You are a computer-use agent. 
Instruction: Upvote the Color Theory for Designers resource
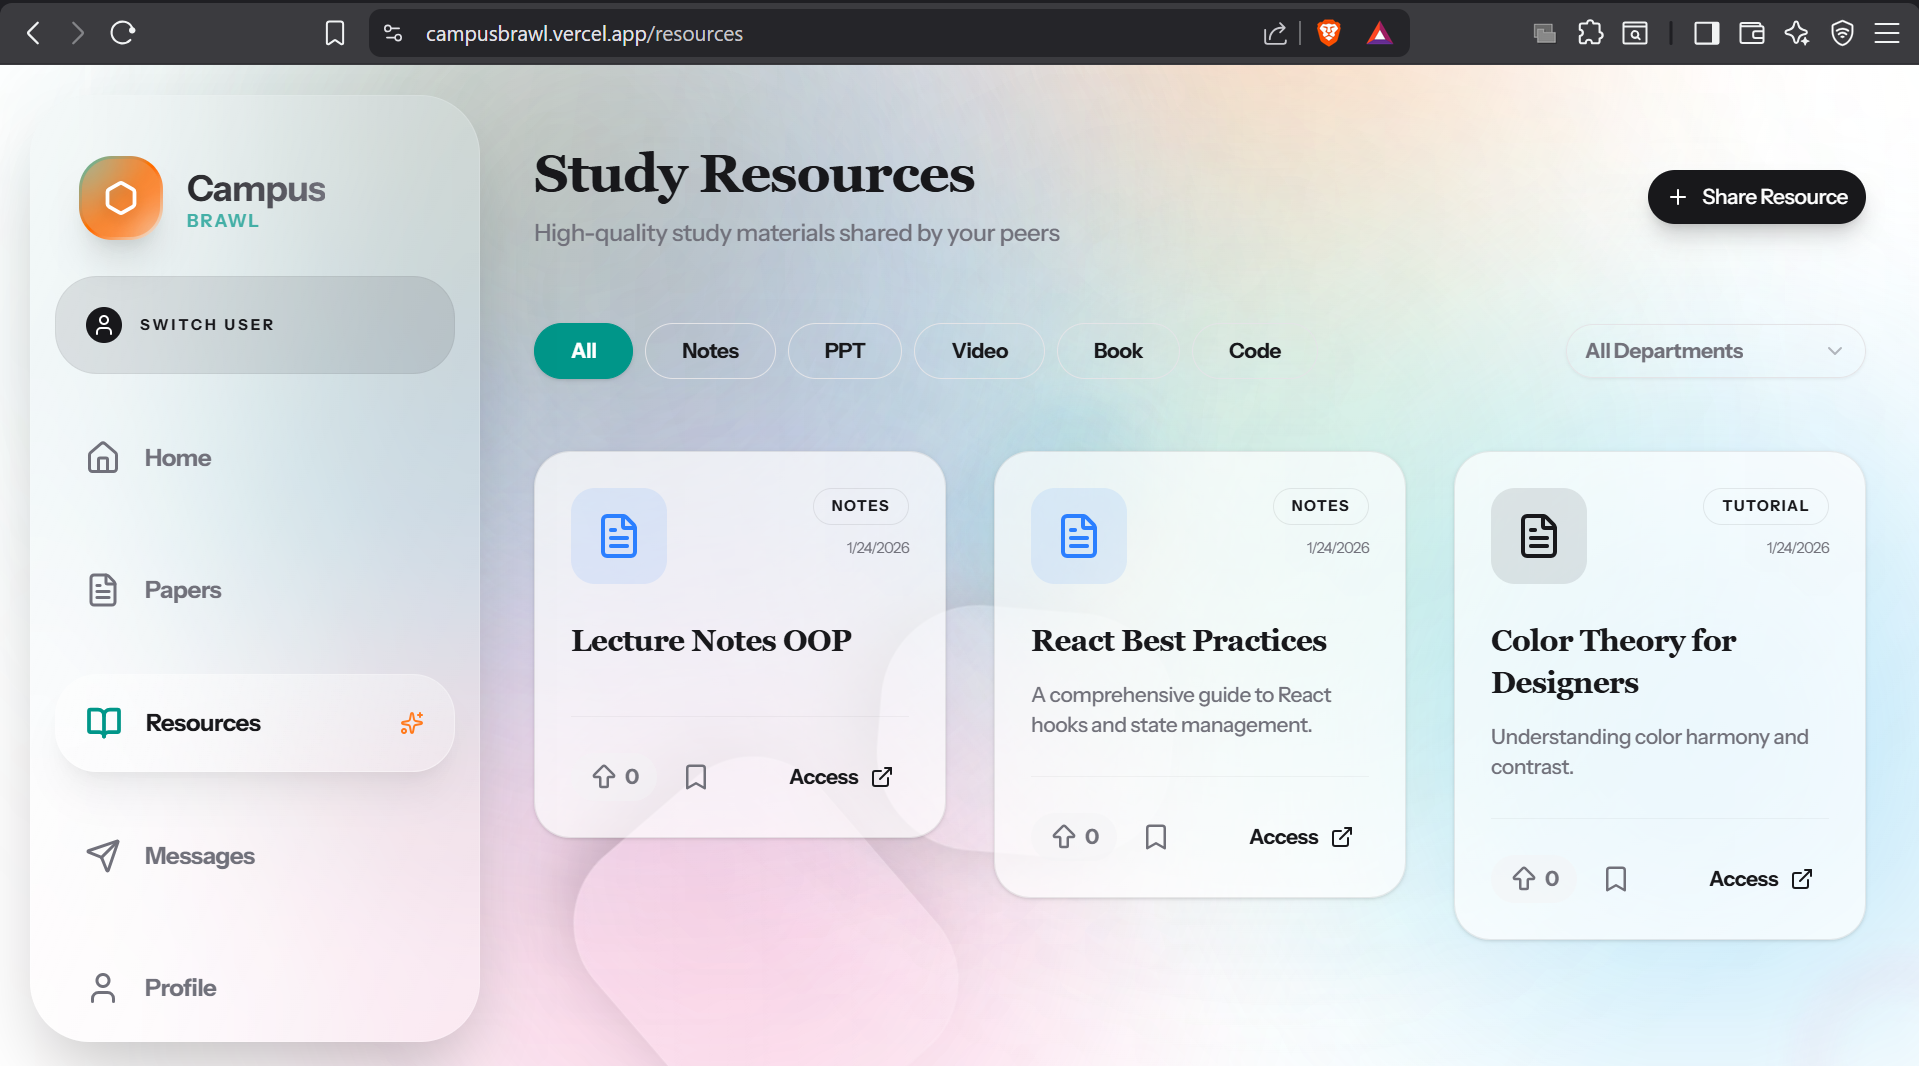[x=1535, y=879]
